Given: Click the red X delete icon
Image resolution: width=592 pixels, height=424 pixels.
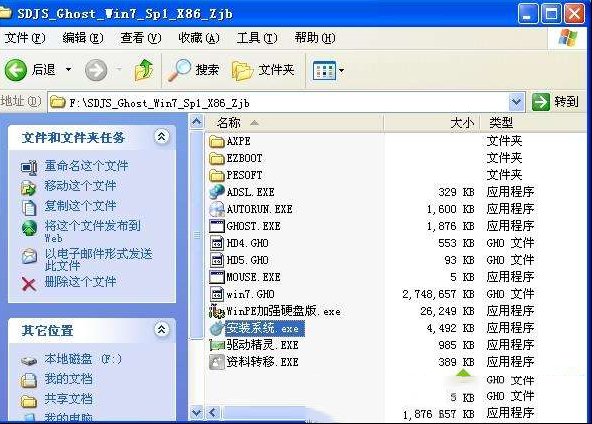Looking at the screenshot, I should click(29, 284).
